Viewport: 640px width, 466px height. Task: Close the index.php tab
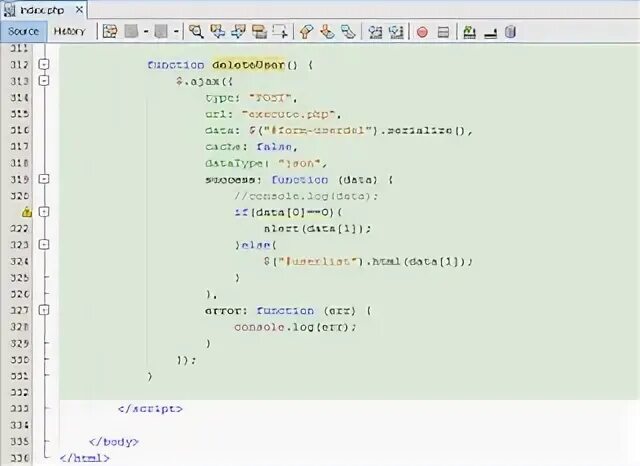coord(79,9)
